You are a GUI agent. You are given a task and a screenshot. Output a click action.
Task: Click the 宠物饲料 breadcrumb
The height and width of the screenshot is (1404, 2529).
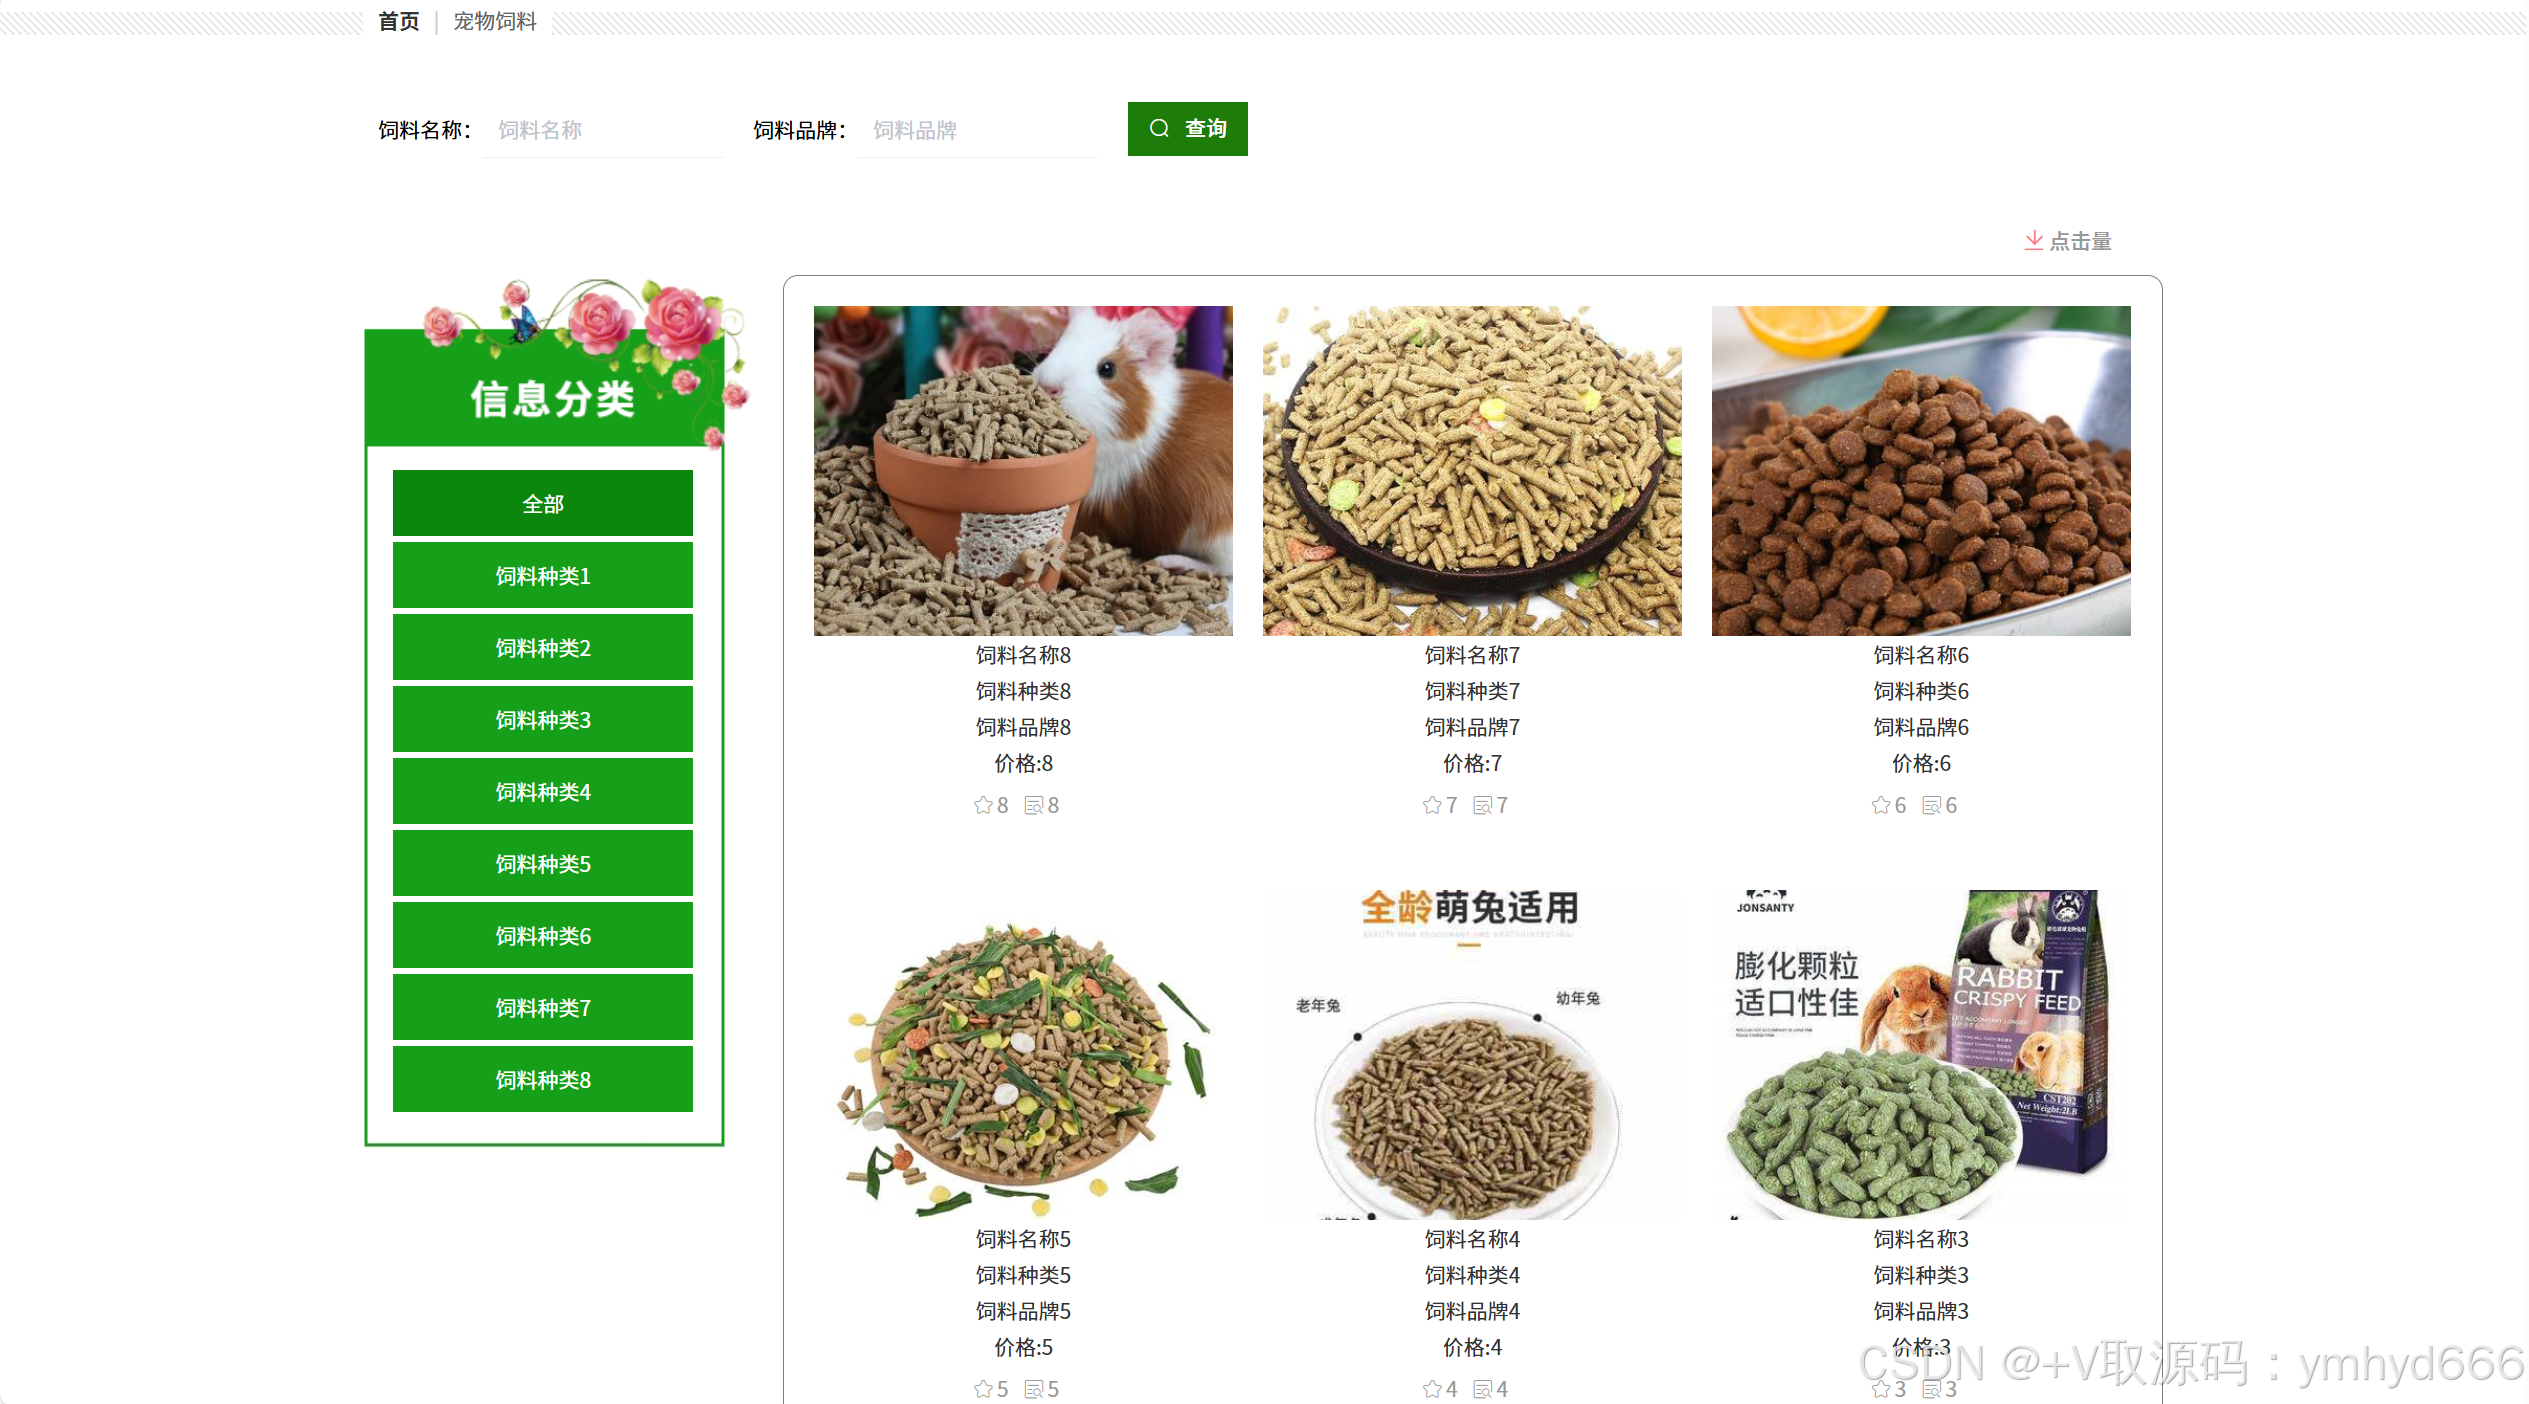(495, 21)
